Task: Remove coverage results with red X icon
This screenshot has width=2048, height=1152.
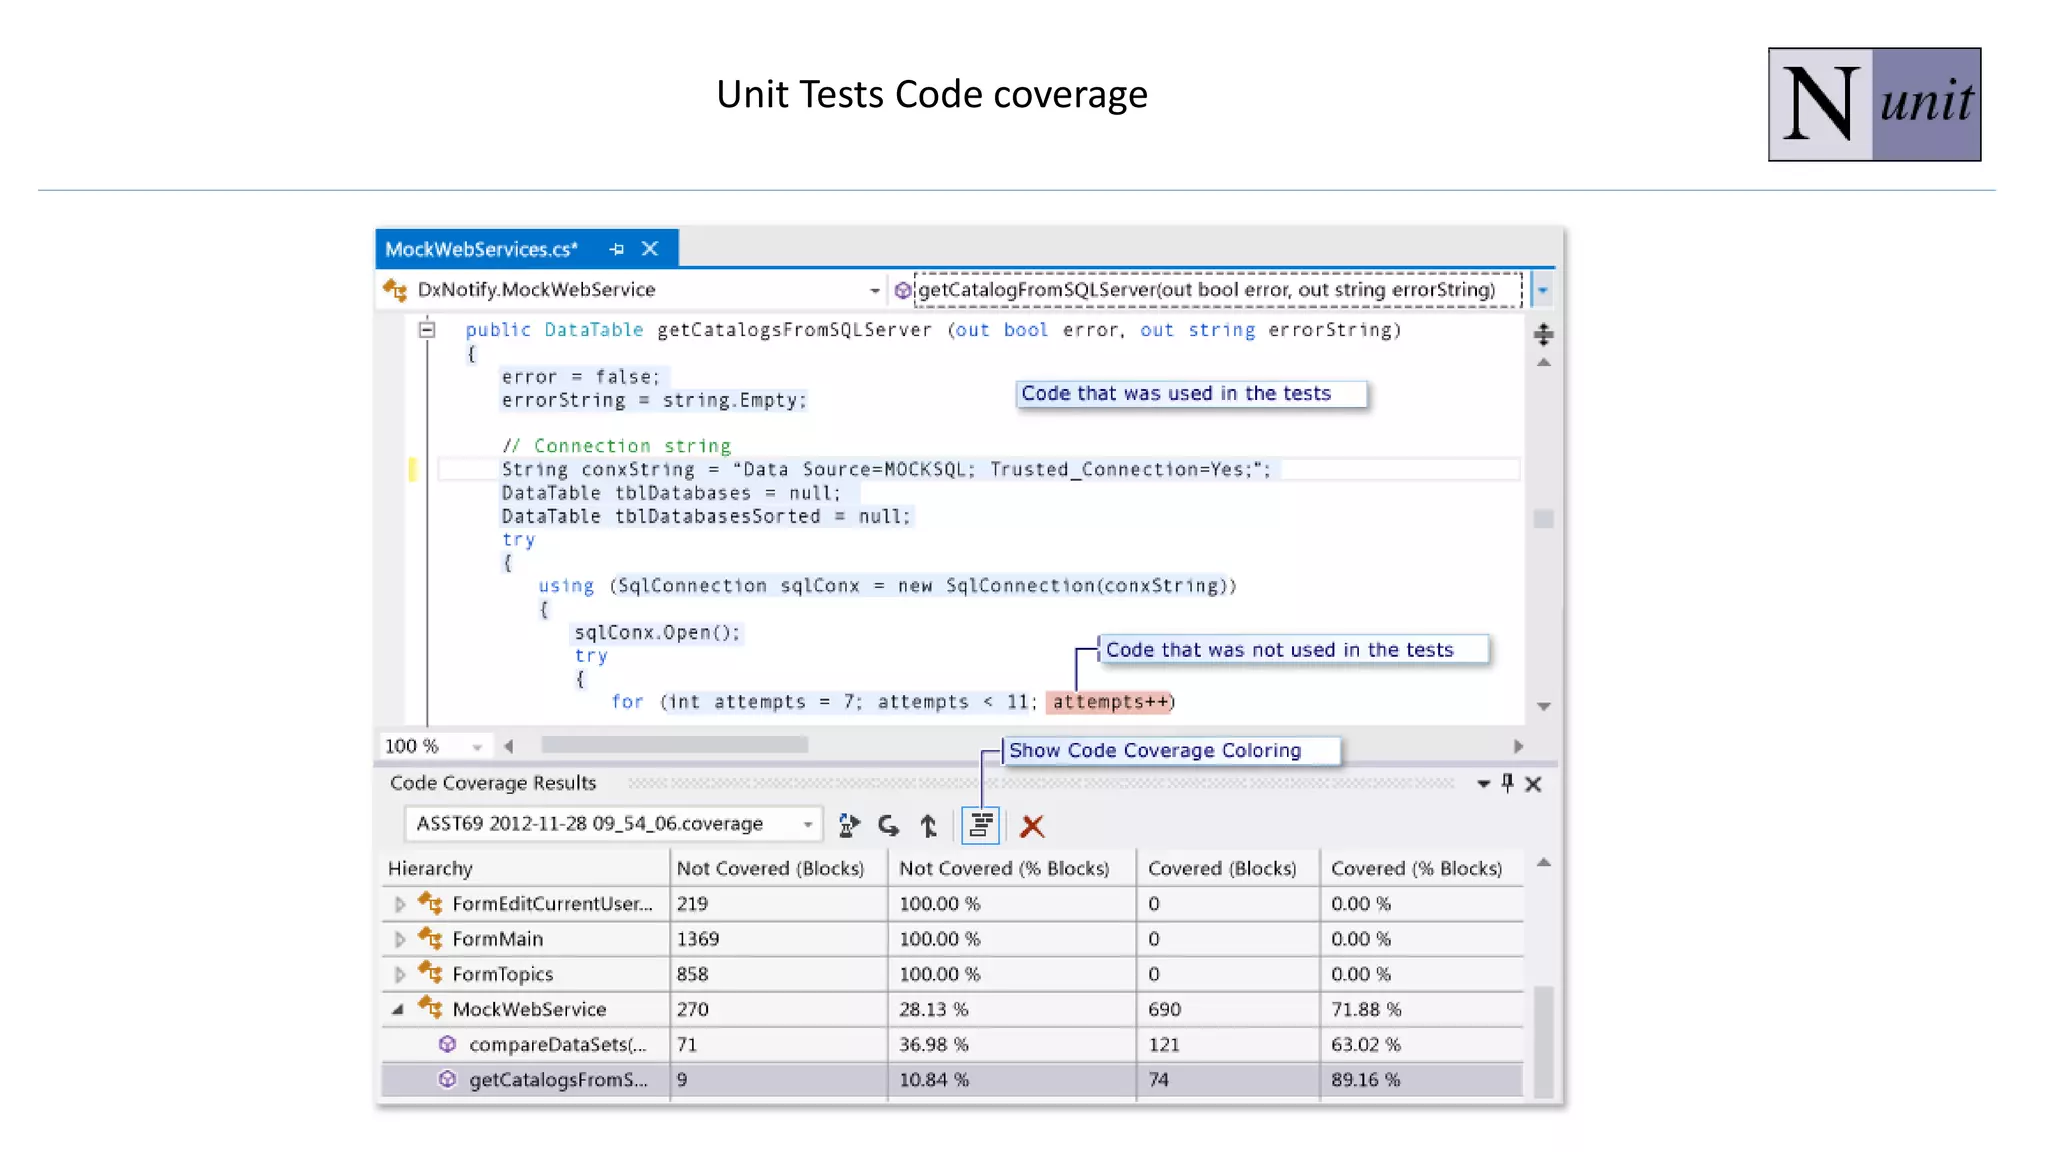Action: 1032,826
